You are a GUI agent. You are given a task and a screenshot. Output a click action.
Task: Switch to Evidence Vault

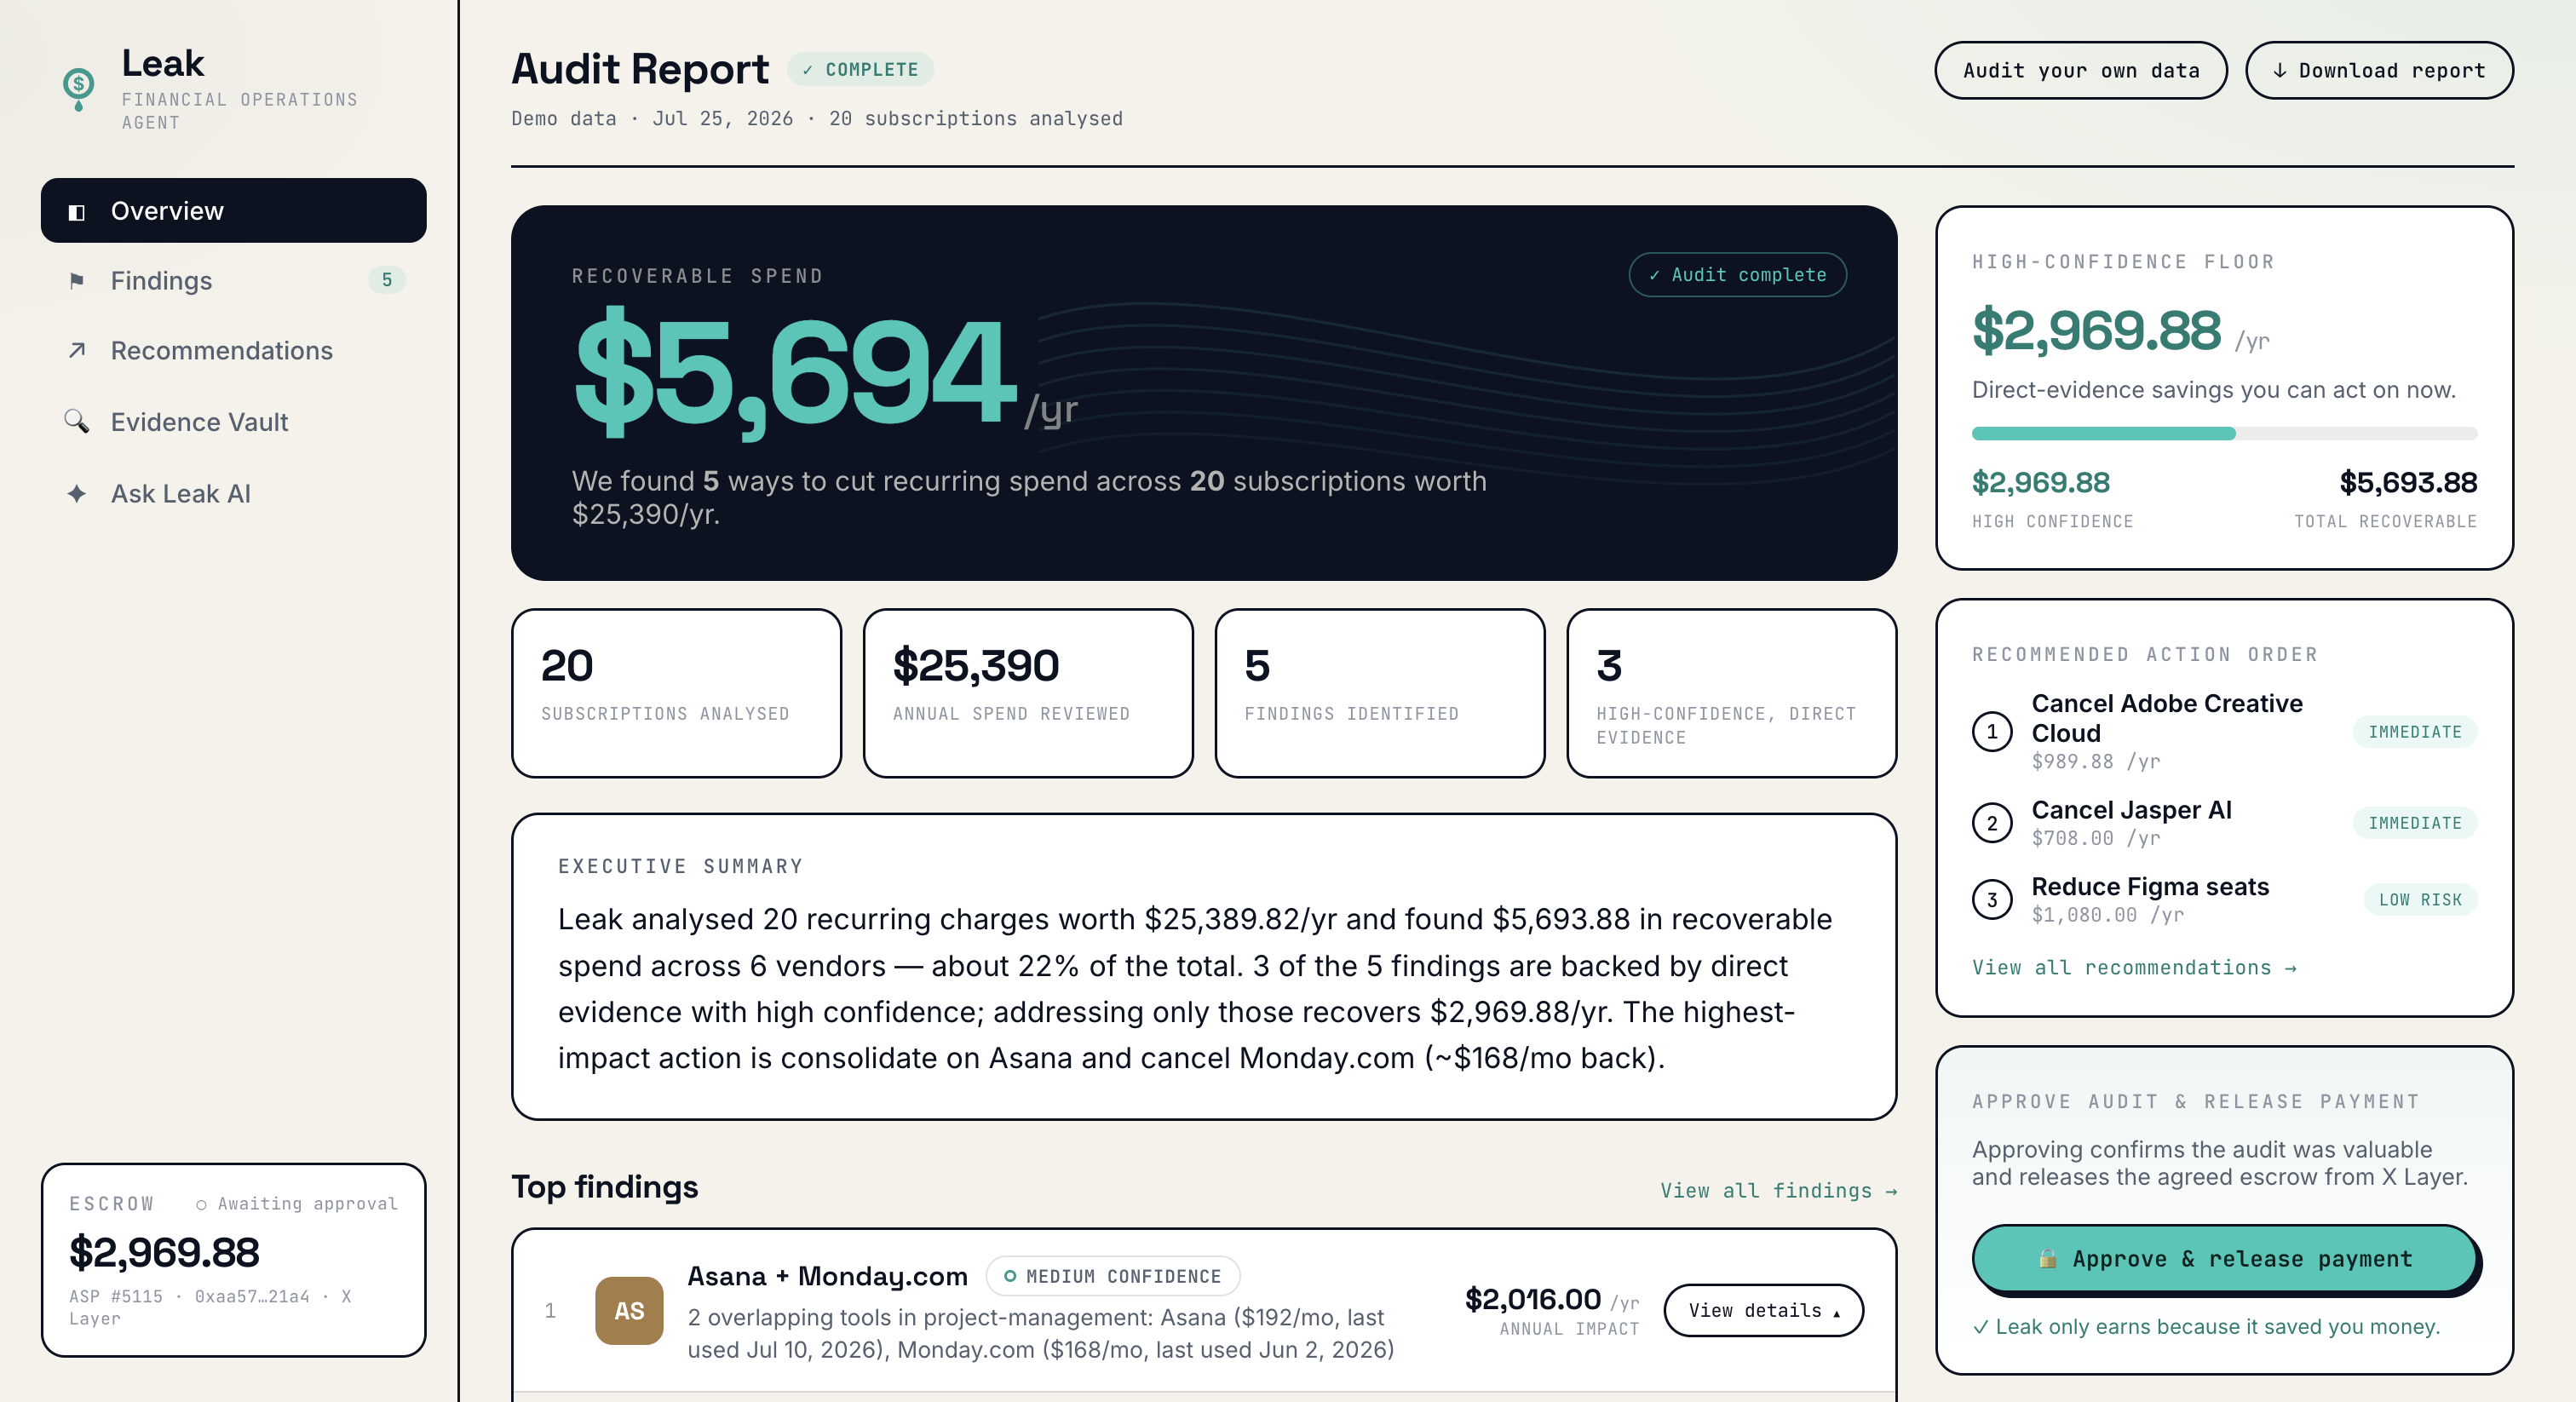point(233,422)
